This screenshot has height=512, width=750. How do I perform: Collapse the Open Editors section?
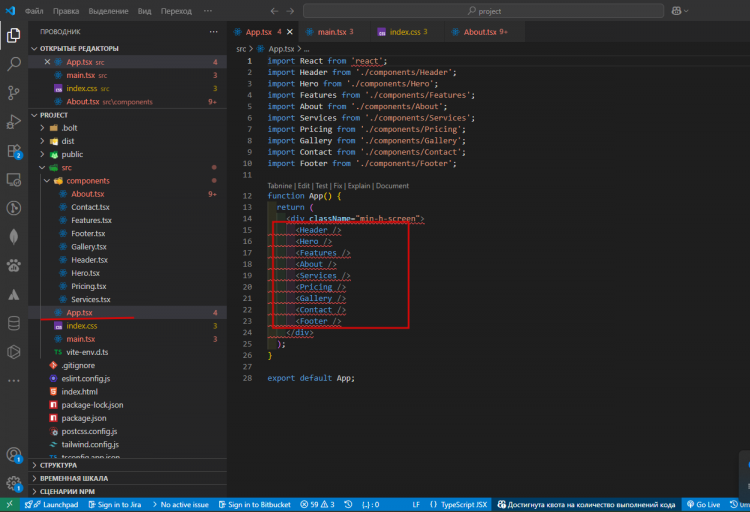click(x=34, y=48)
